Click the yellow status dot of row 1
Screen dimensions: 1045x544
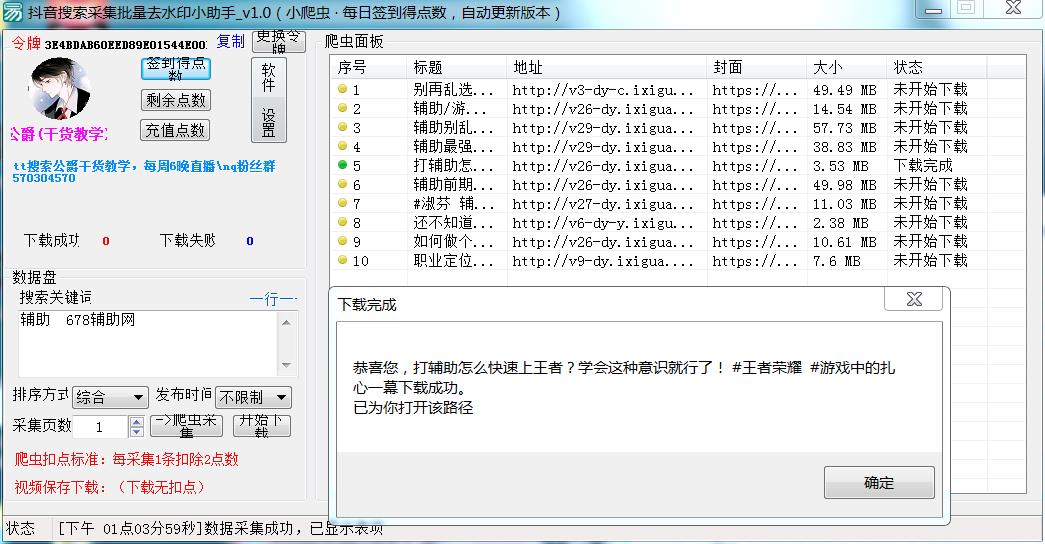[x=343, y=89]
